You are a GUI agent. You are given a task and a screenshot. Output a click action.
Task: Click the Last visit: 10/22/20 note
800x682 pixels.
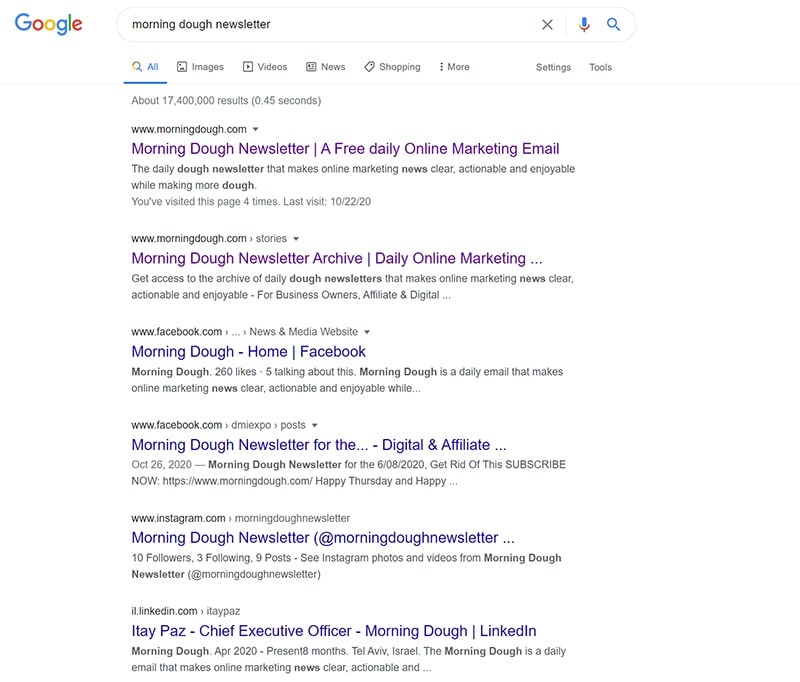pos(327,201)
